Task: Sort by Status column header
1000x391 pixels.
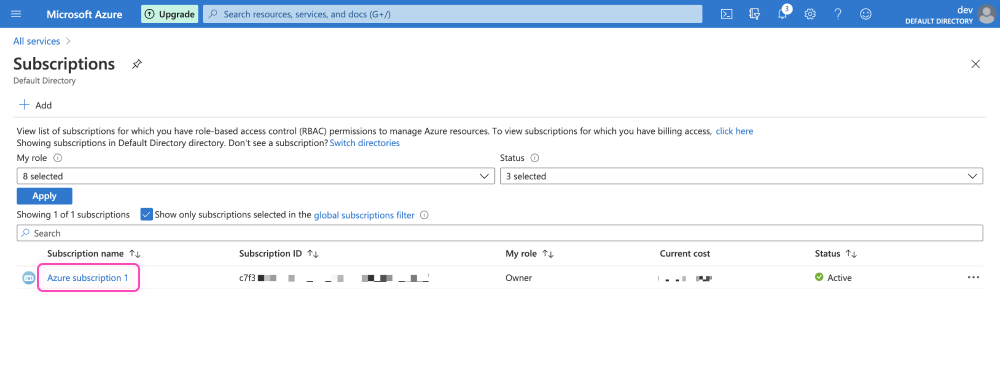Action: coord(836,254)
